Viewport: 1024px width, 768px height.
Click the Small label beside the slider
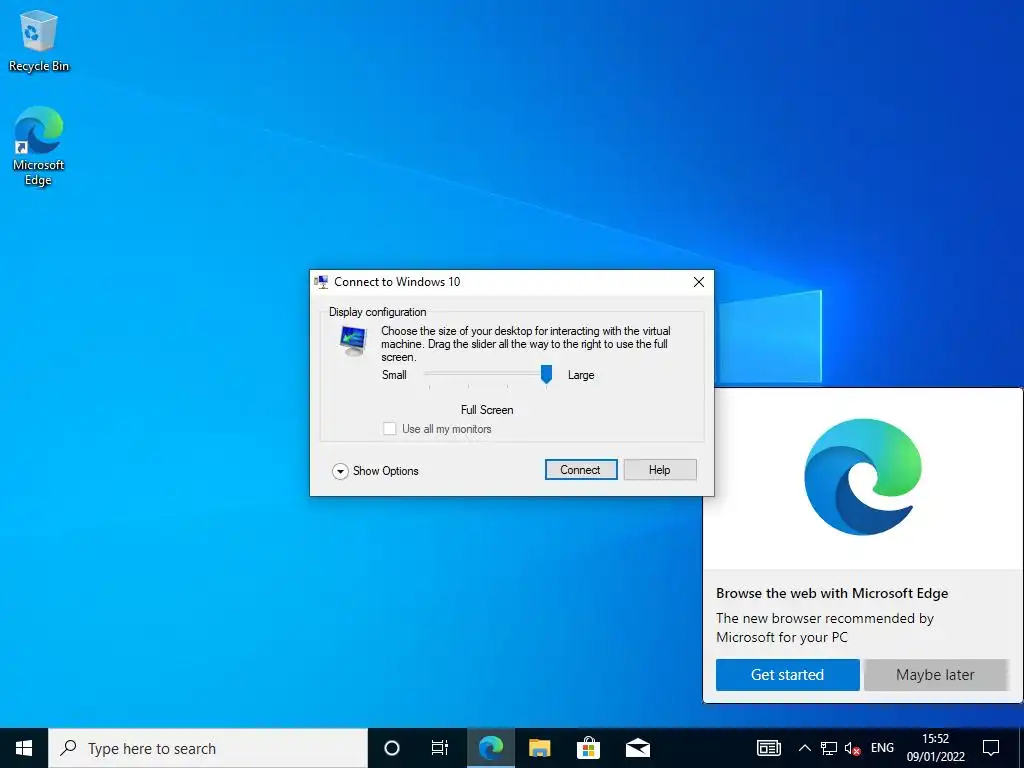(x=394, y=375)
